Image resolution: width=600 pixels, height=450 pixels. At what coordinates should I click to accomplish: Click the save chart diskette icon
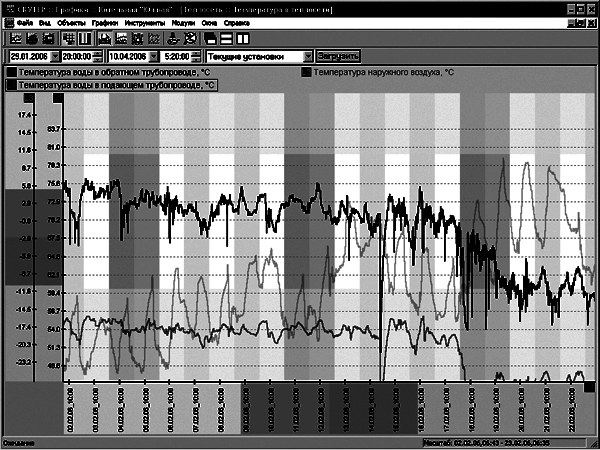coord(104,39)
